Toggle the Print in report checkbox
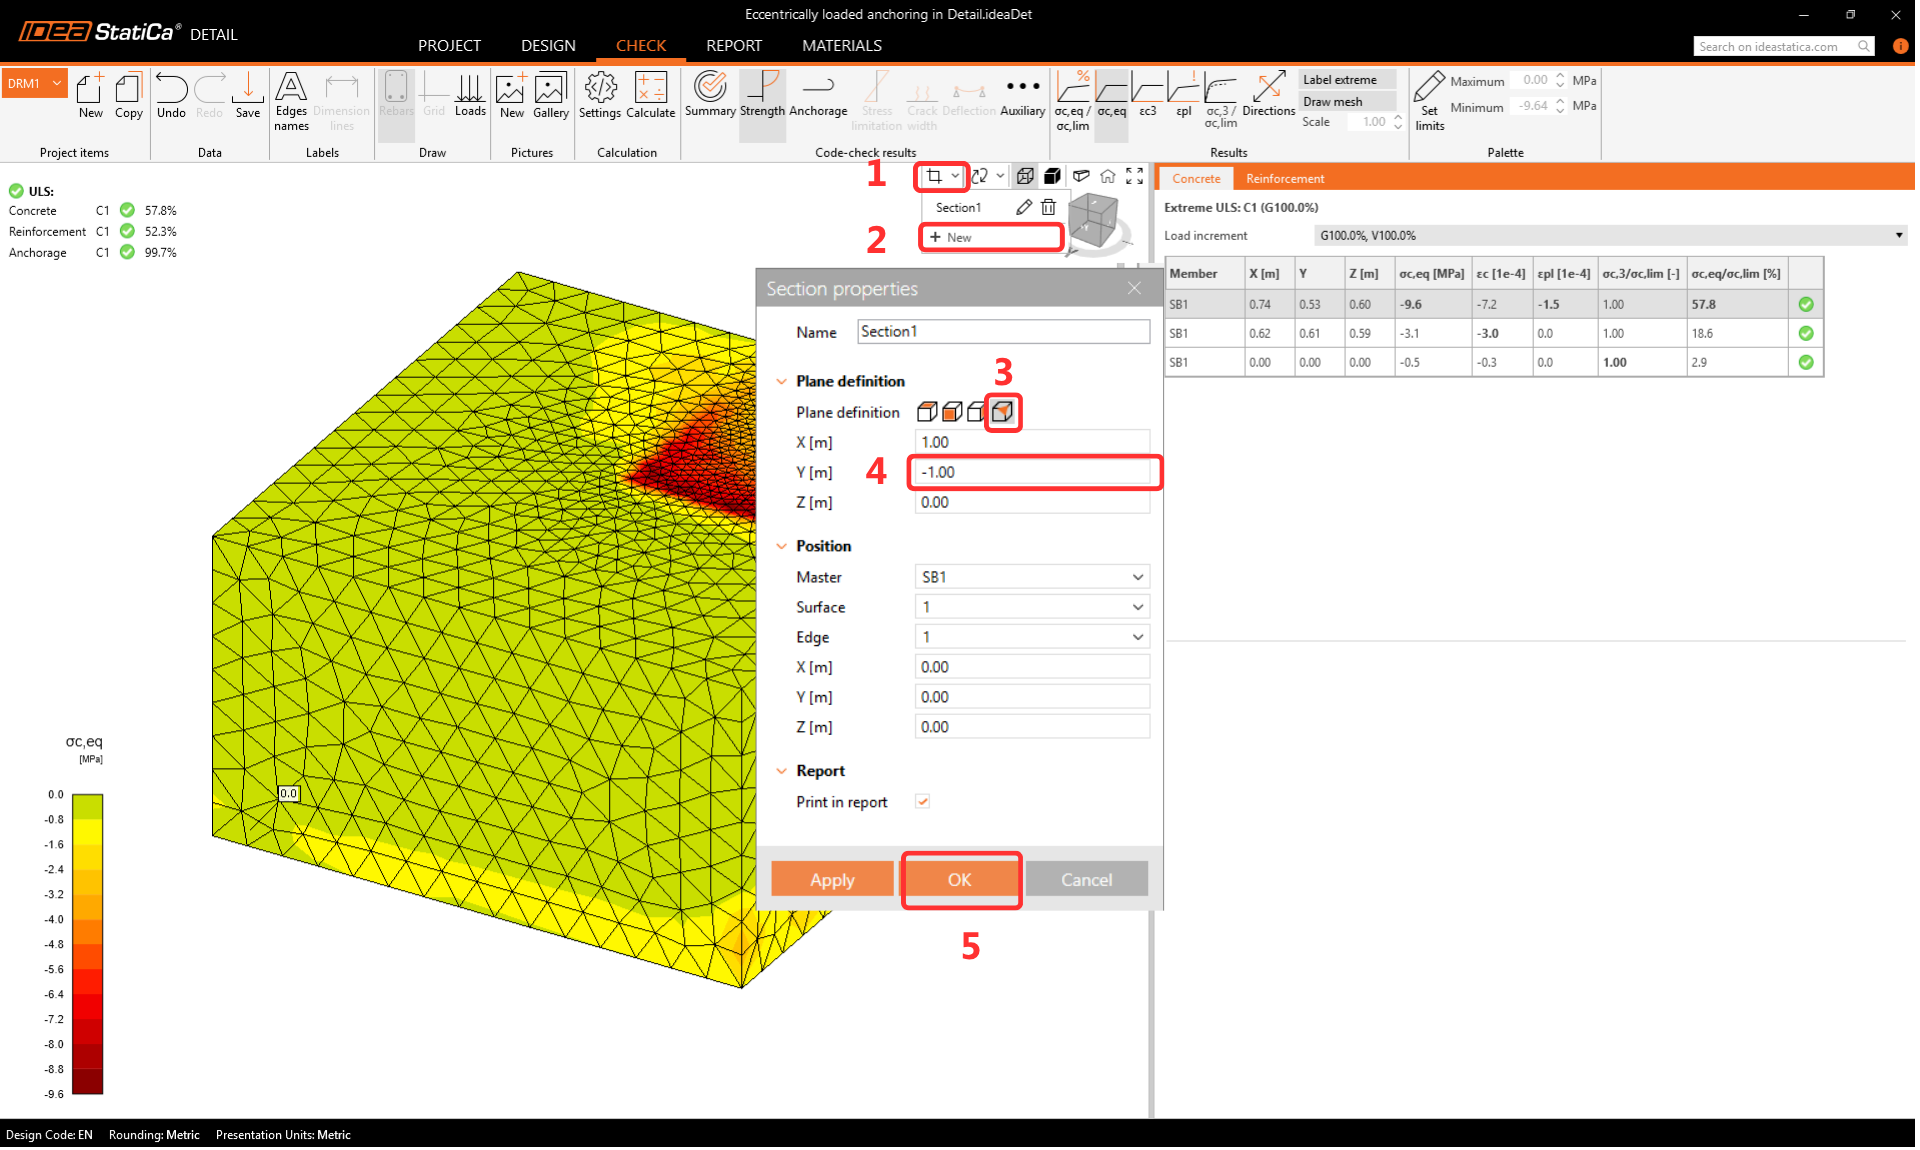This screenshot has height=1150, width=1920. coord(922,802)
